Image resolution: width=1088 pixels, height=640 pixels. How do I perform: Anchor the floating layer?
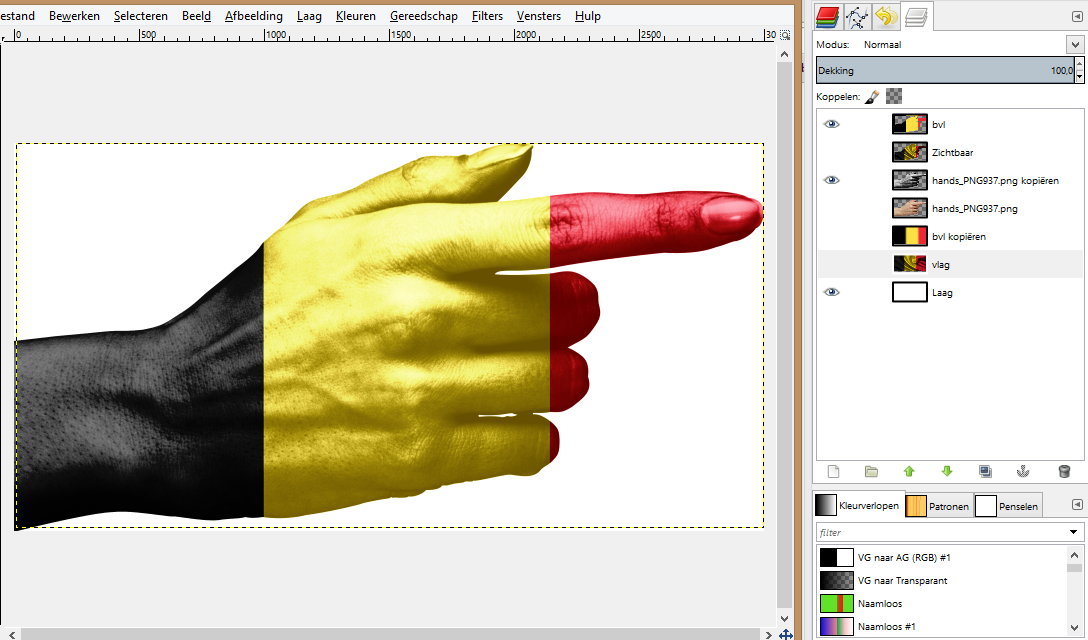point(1023,471)
